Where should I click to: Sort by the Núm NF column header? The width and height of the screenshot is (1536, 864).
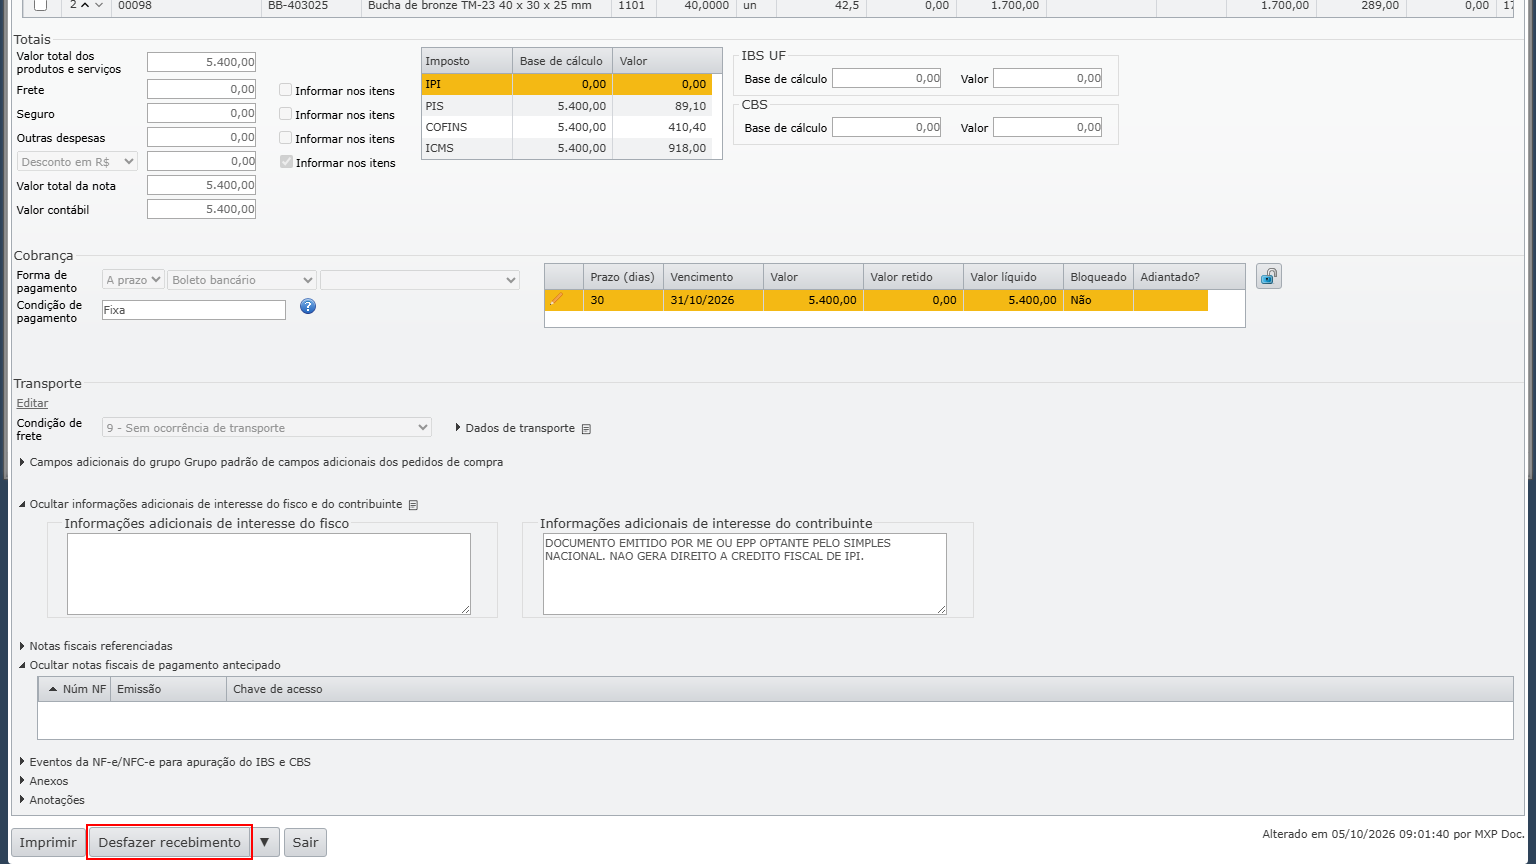point(75,689)
